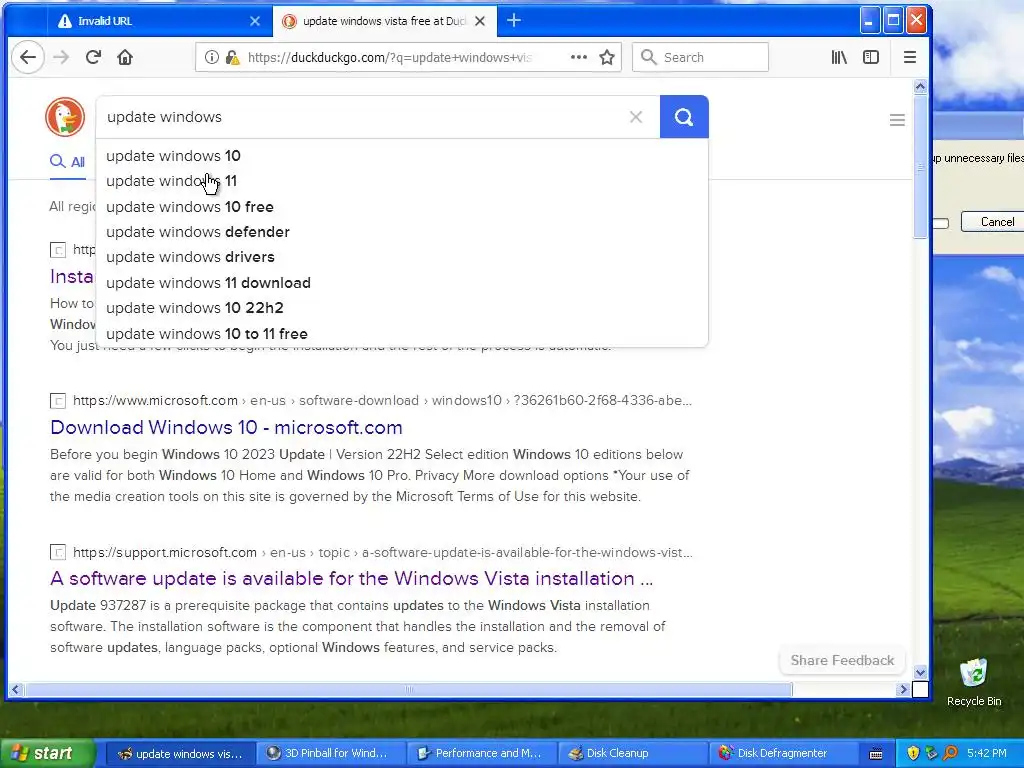Switch to Disk Cleanup taskbar button
This screenshot has height=768, width=1024.
coord(633,754)
